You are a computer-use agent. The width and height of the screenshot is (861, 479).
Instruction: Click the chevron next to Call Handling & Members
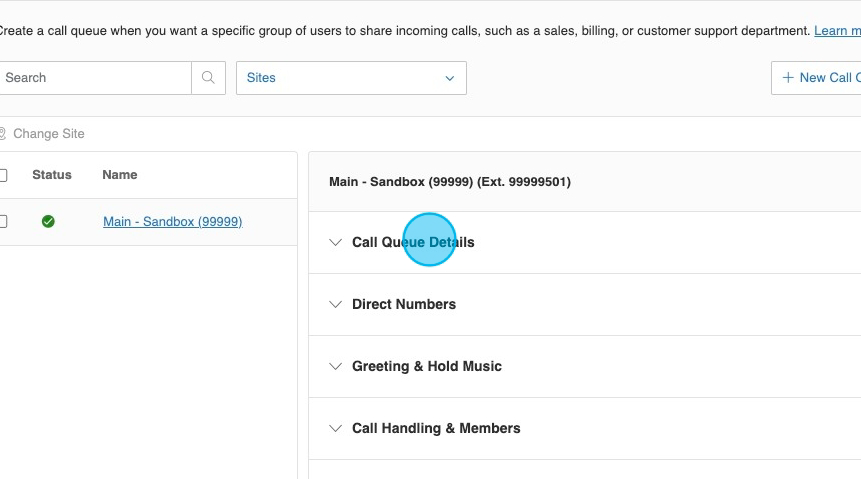336,429
